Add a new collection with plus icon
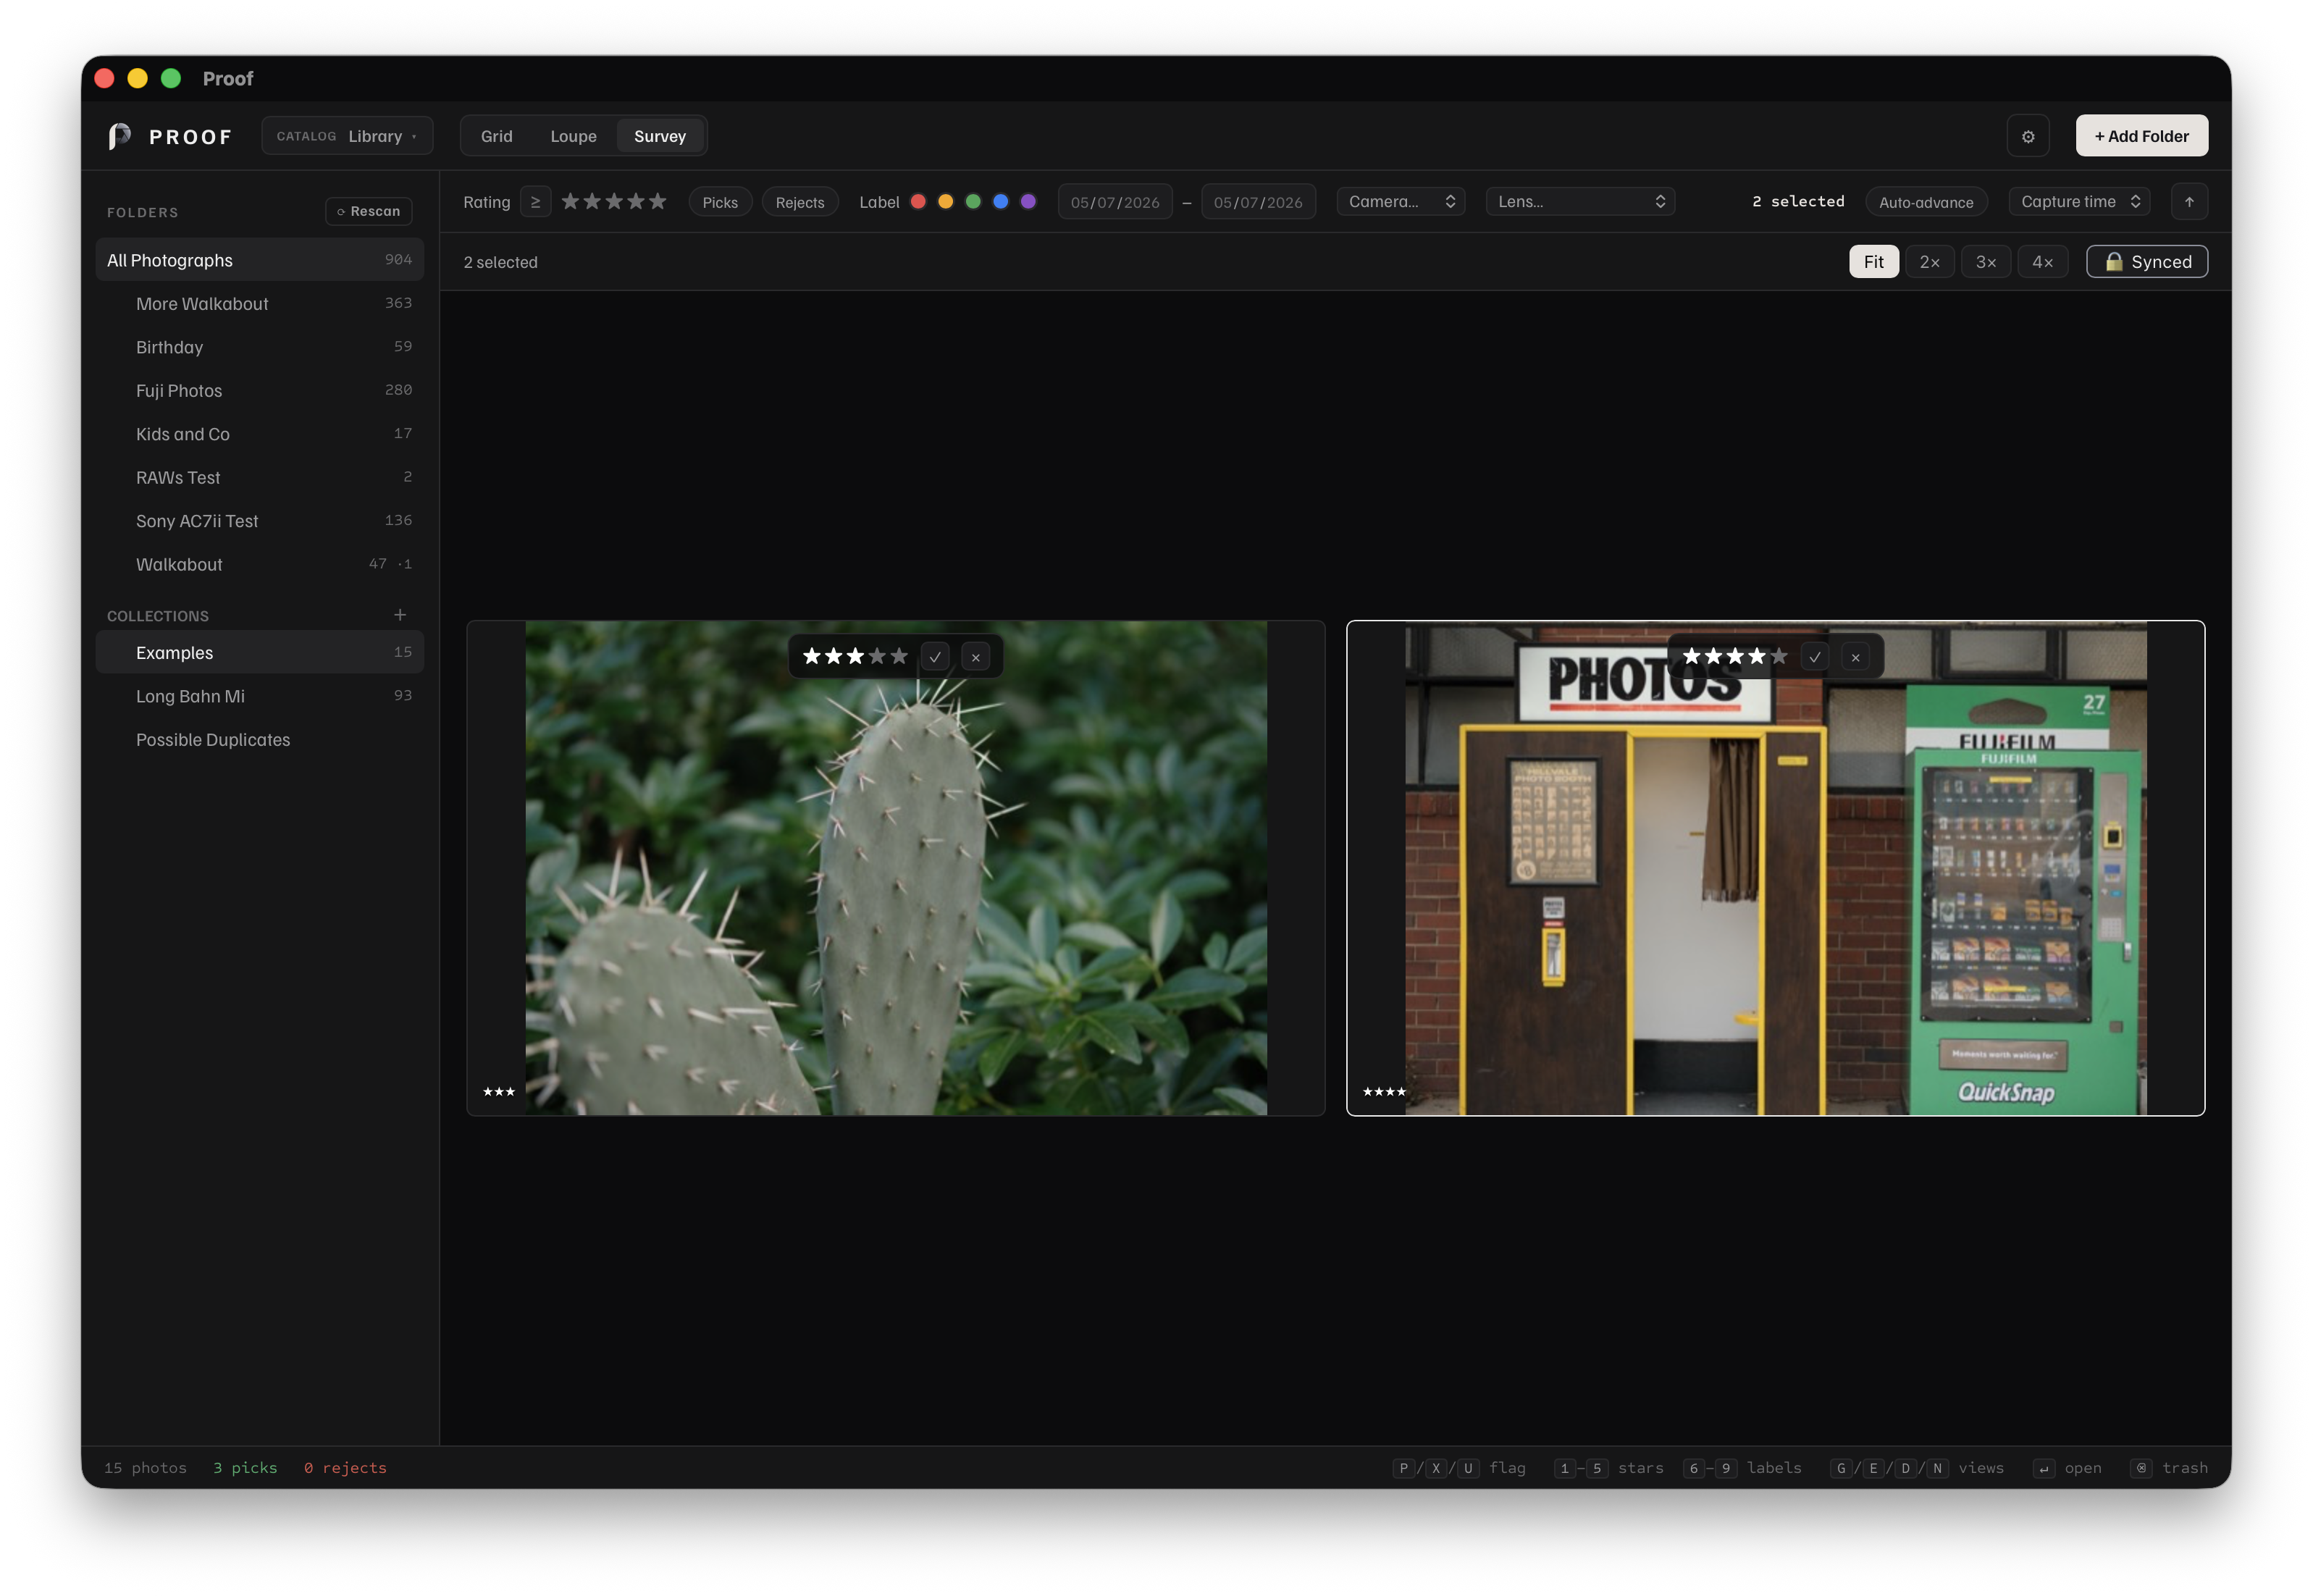Image resolution: width=2313 pixels, height=1596 pixels. 400,615
